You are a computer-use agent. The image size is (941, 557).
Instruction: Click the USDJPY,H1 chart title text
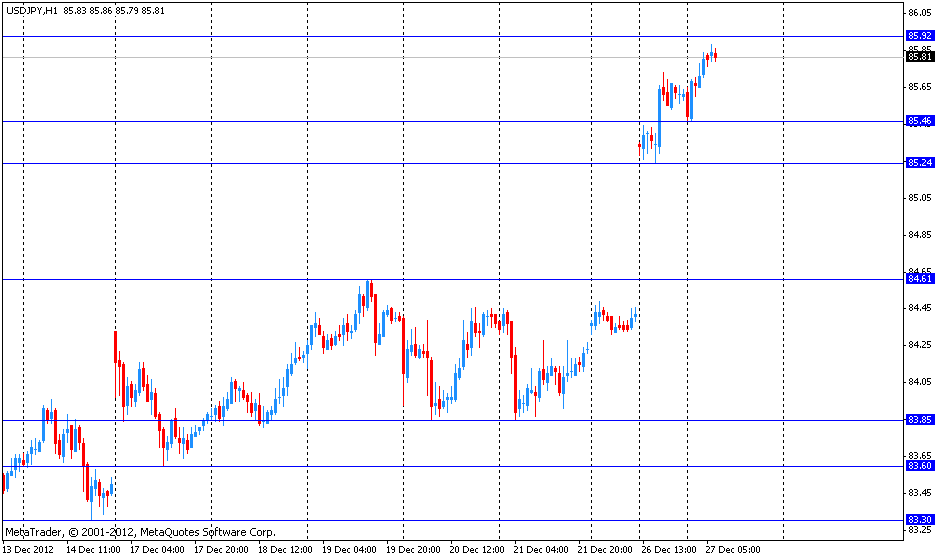tap(32, 10)
